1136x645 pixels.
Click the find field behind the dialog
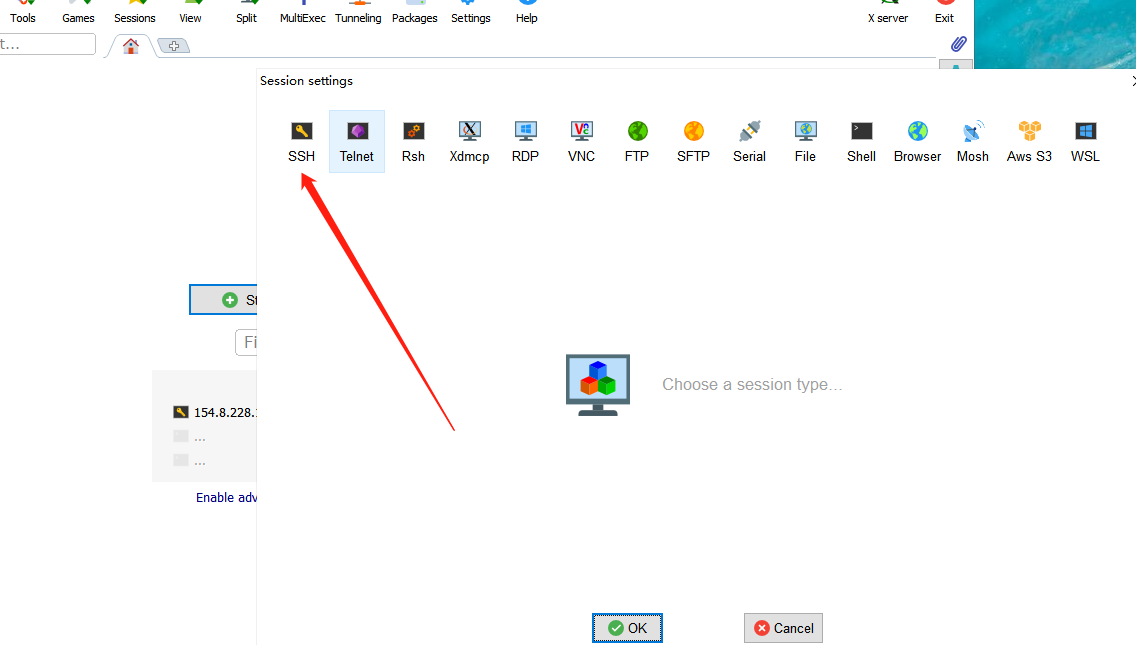tap(246, 342)
